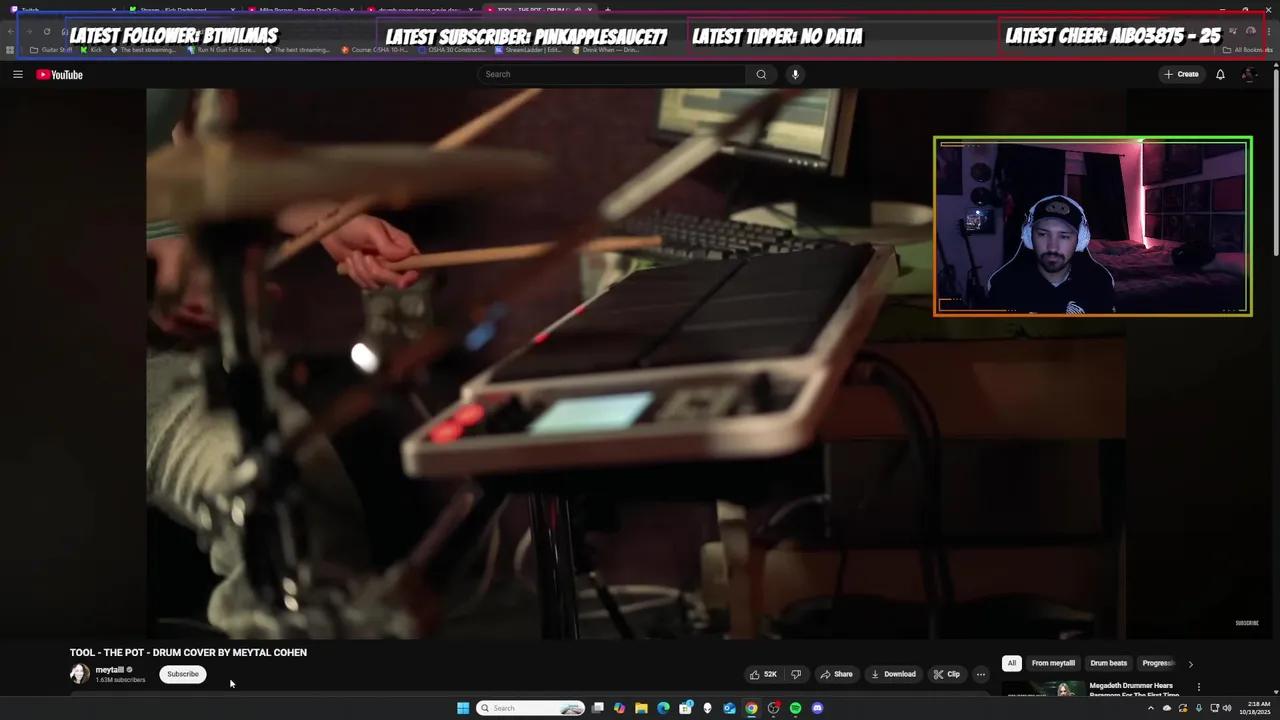The width and height of the screenshot is (1280, 720).
Task: Open Task View from the taskbar
Action: click(597, 708)
